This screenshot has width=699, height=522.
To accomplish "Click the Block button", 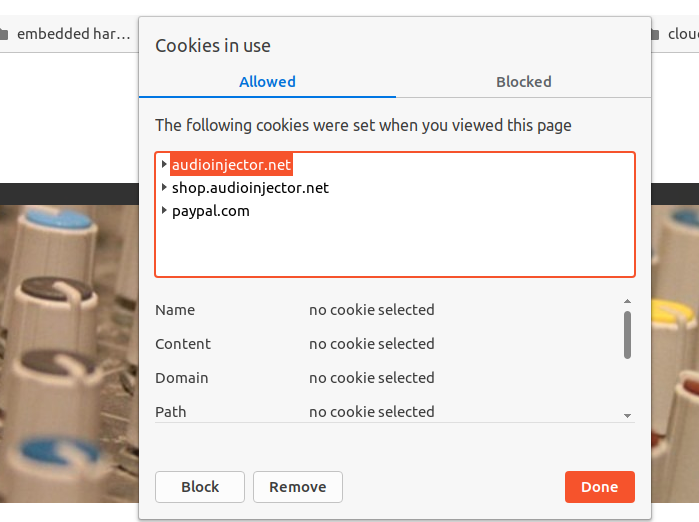I will [x=200, y=487].
